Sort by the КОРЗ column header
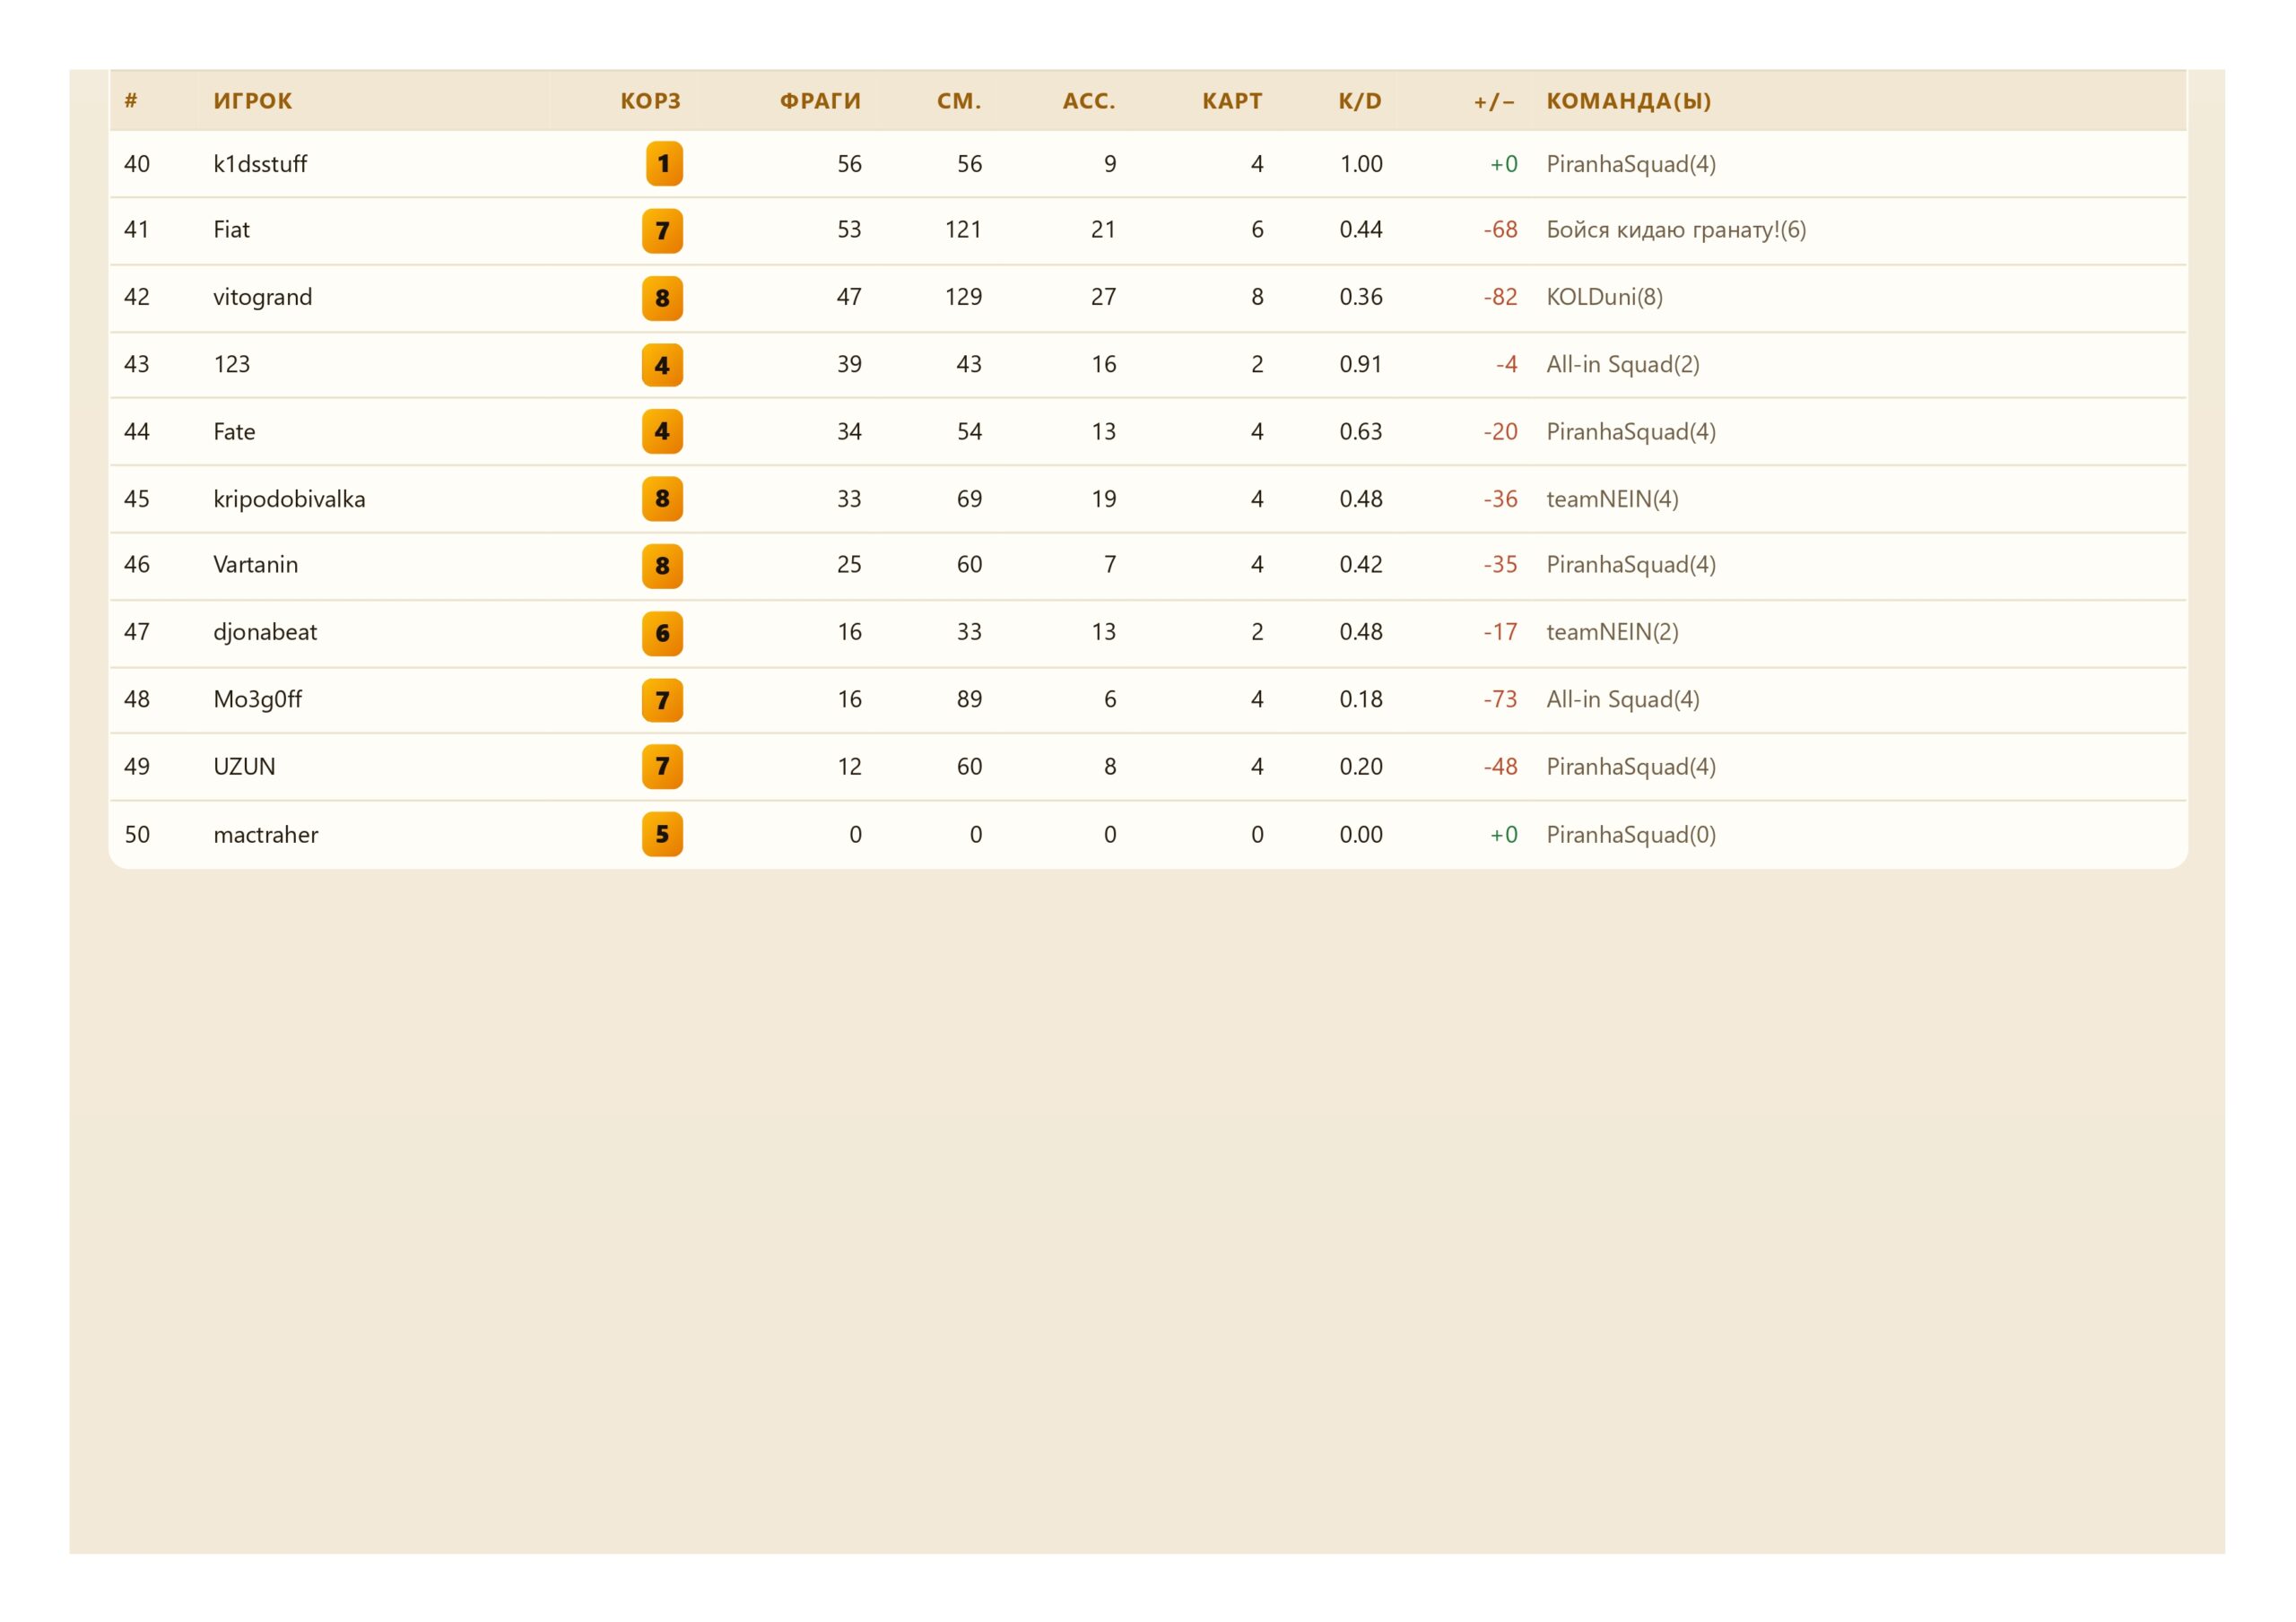2296x1622 pixels. coord(651,101)
